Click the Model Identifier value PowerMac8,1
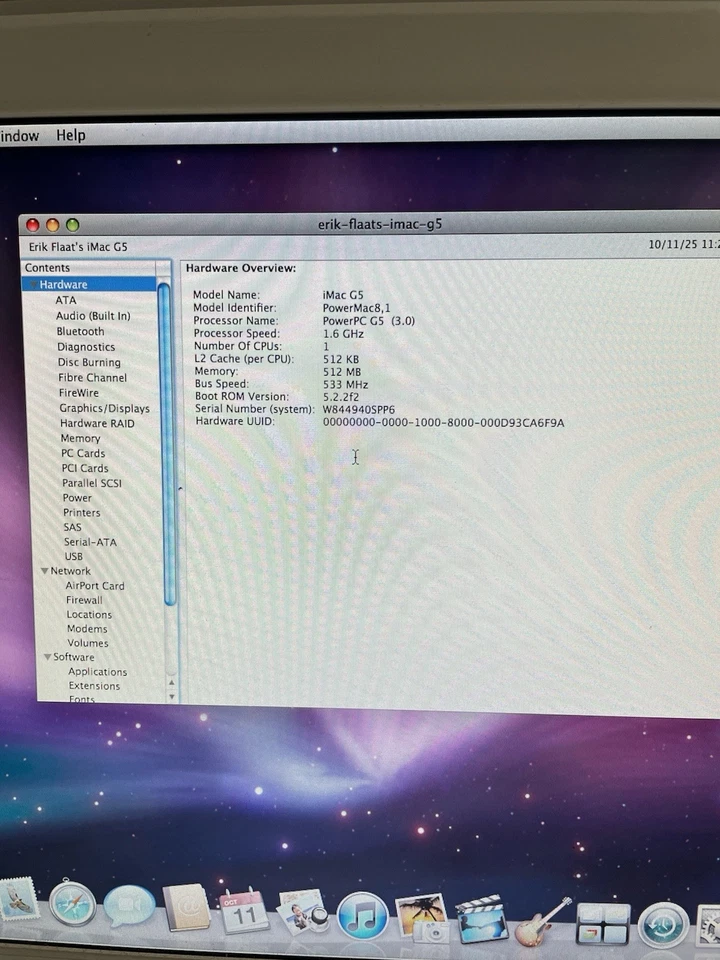Screen dimensions: 720x960 (356, 308)
